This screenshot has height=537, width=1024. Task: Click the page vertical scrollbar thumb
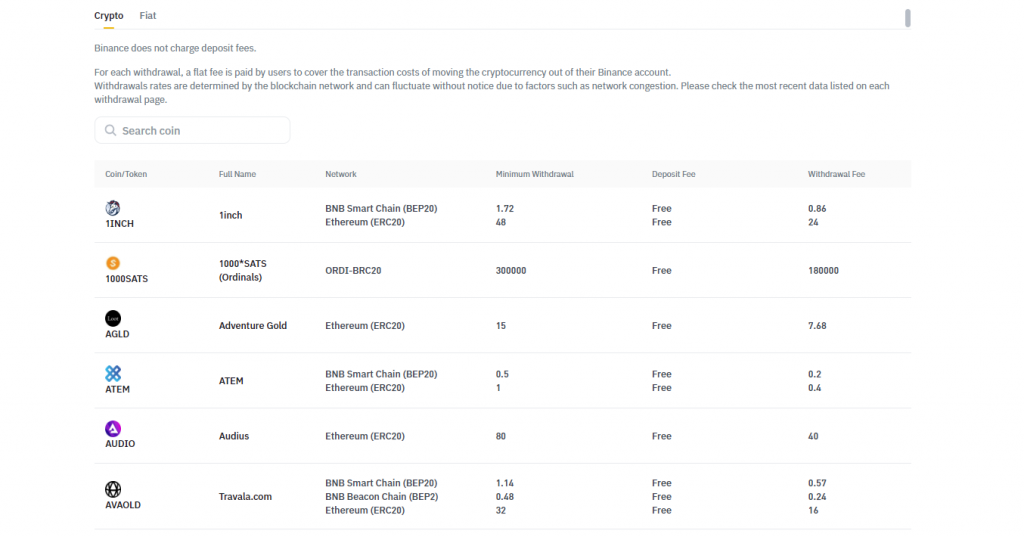click(908, 18)
